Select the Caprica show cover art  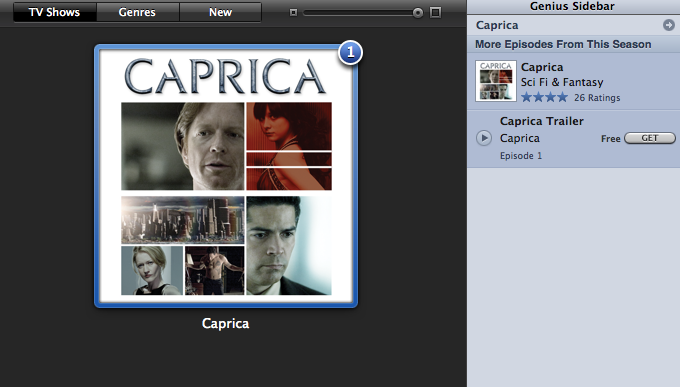(226, 176)
